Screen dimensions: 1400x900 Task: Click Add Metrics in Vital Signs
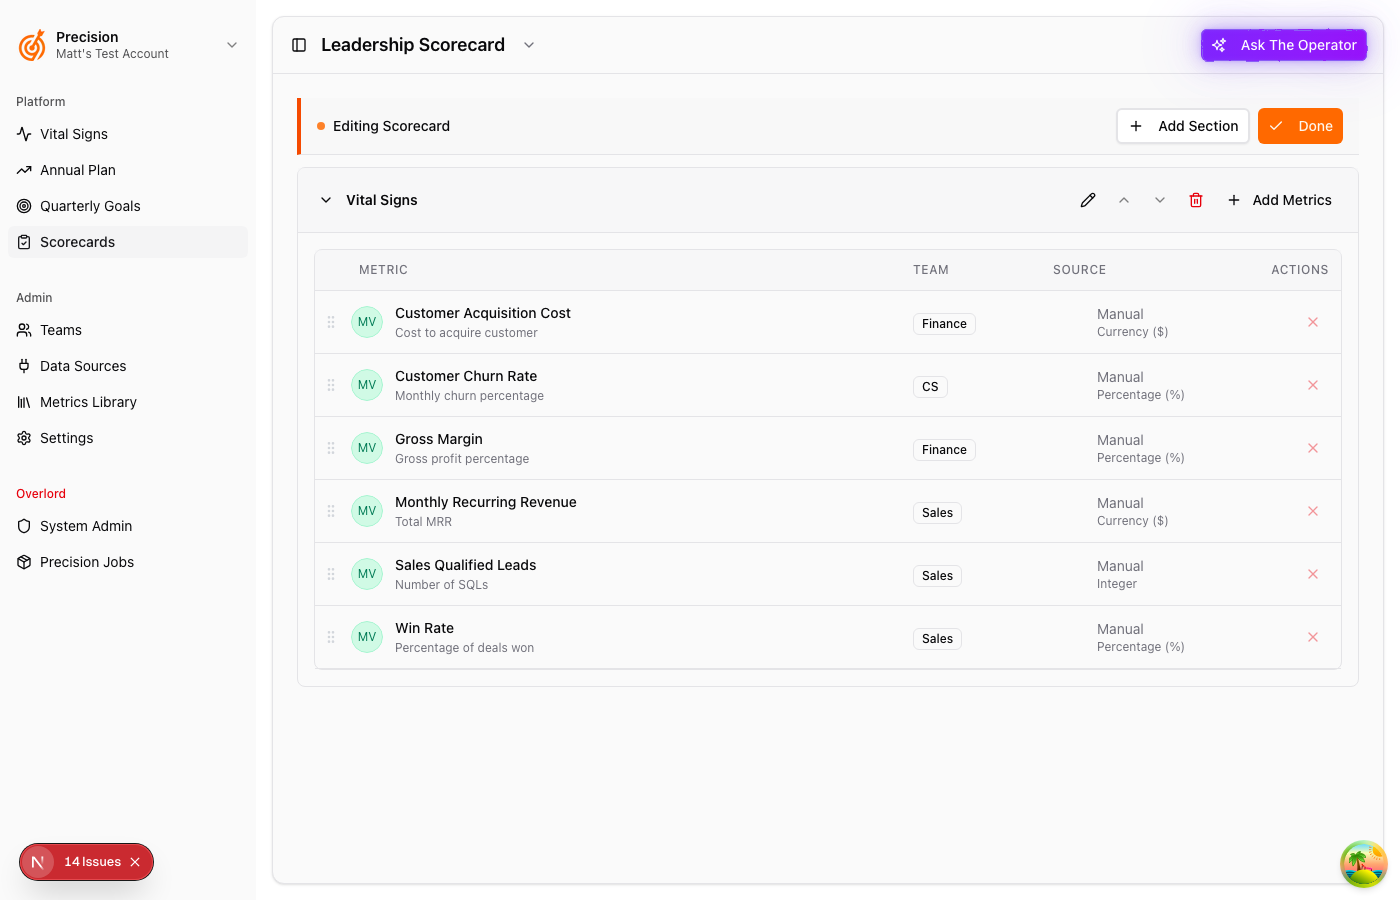pos(1280,200)
